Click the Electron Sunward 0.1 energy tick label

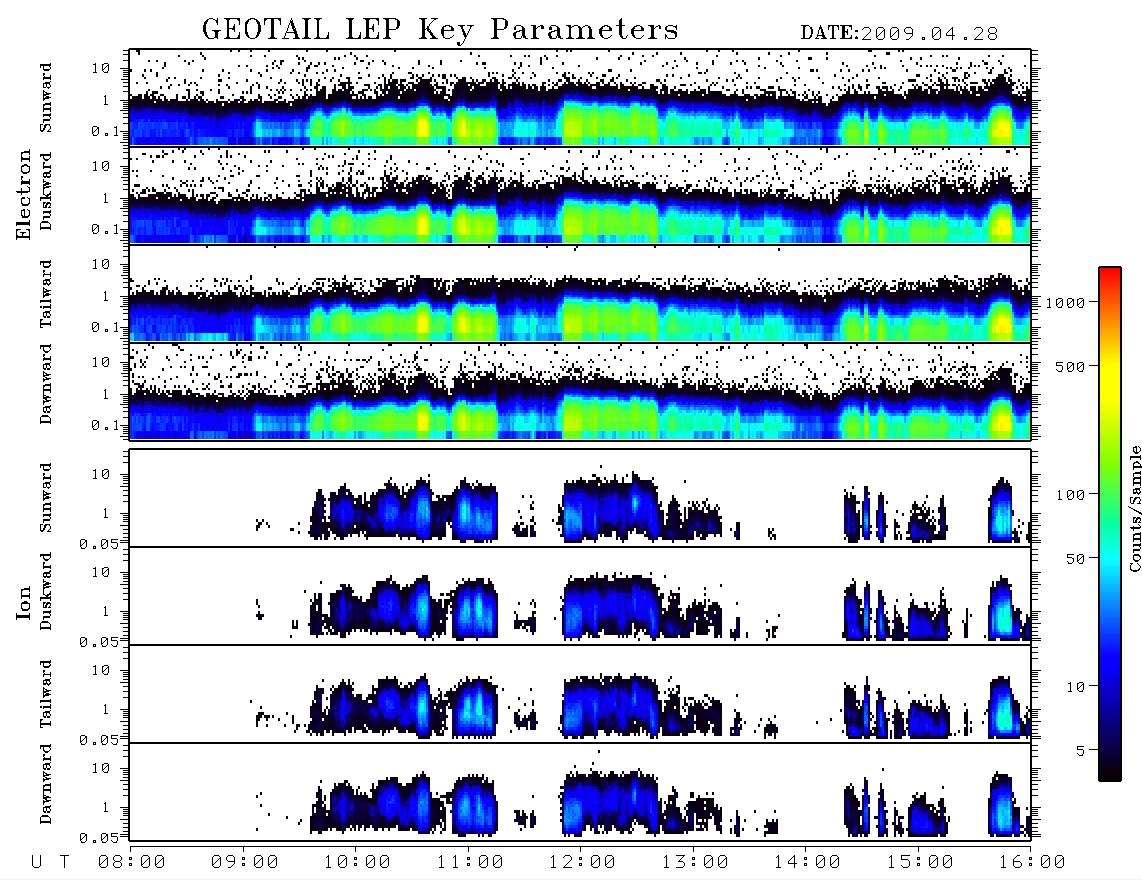click(x=105, y=131)
